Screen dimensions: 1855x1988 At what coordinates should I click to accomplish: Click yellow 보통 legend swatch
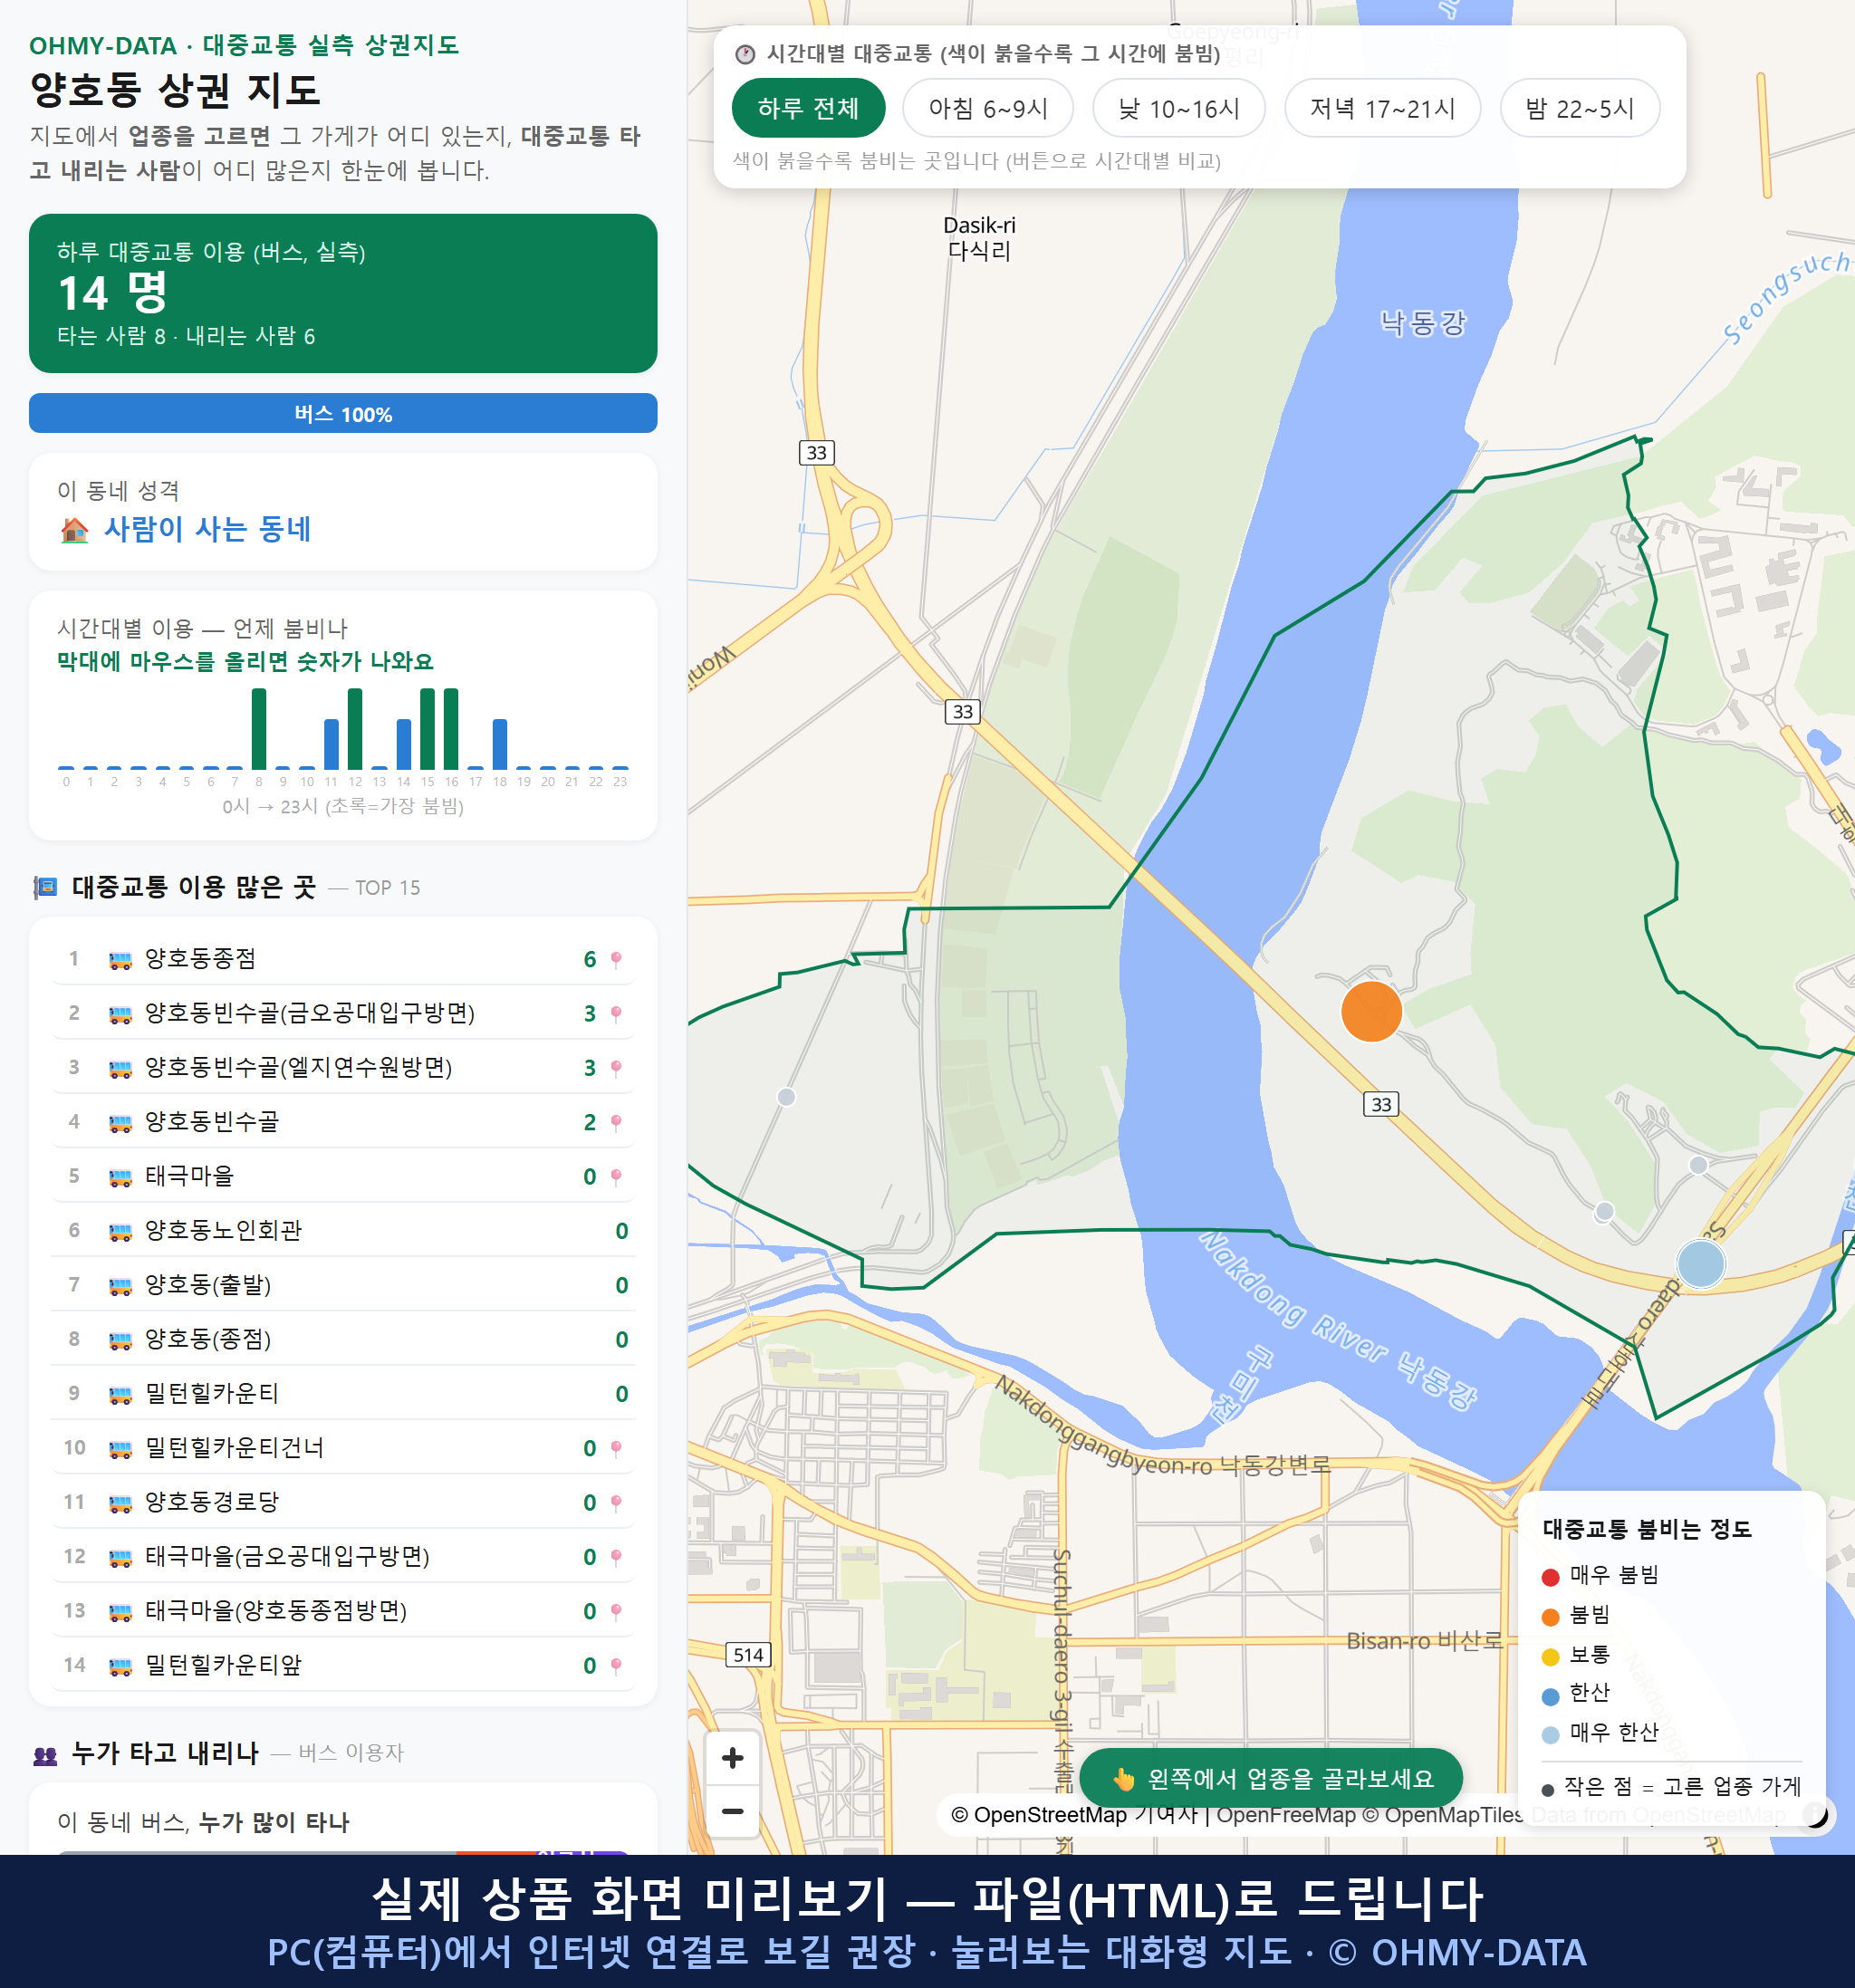(x=1550, y=1657)
